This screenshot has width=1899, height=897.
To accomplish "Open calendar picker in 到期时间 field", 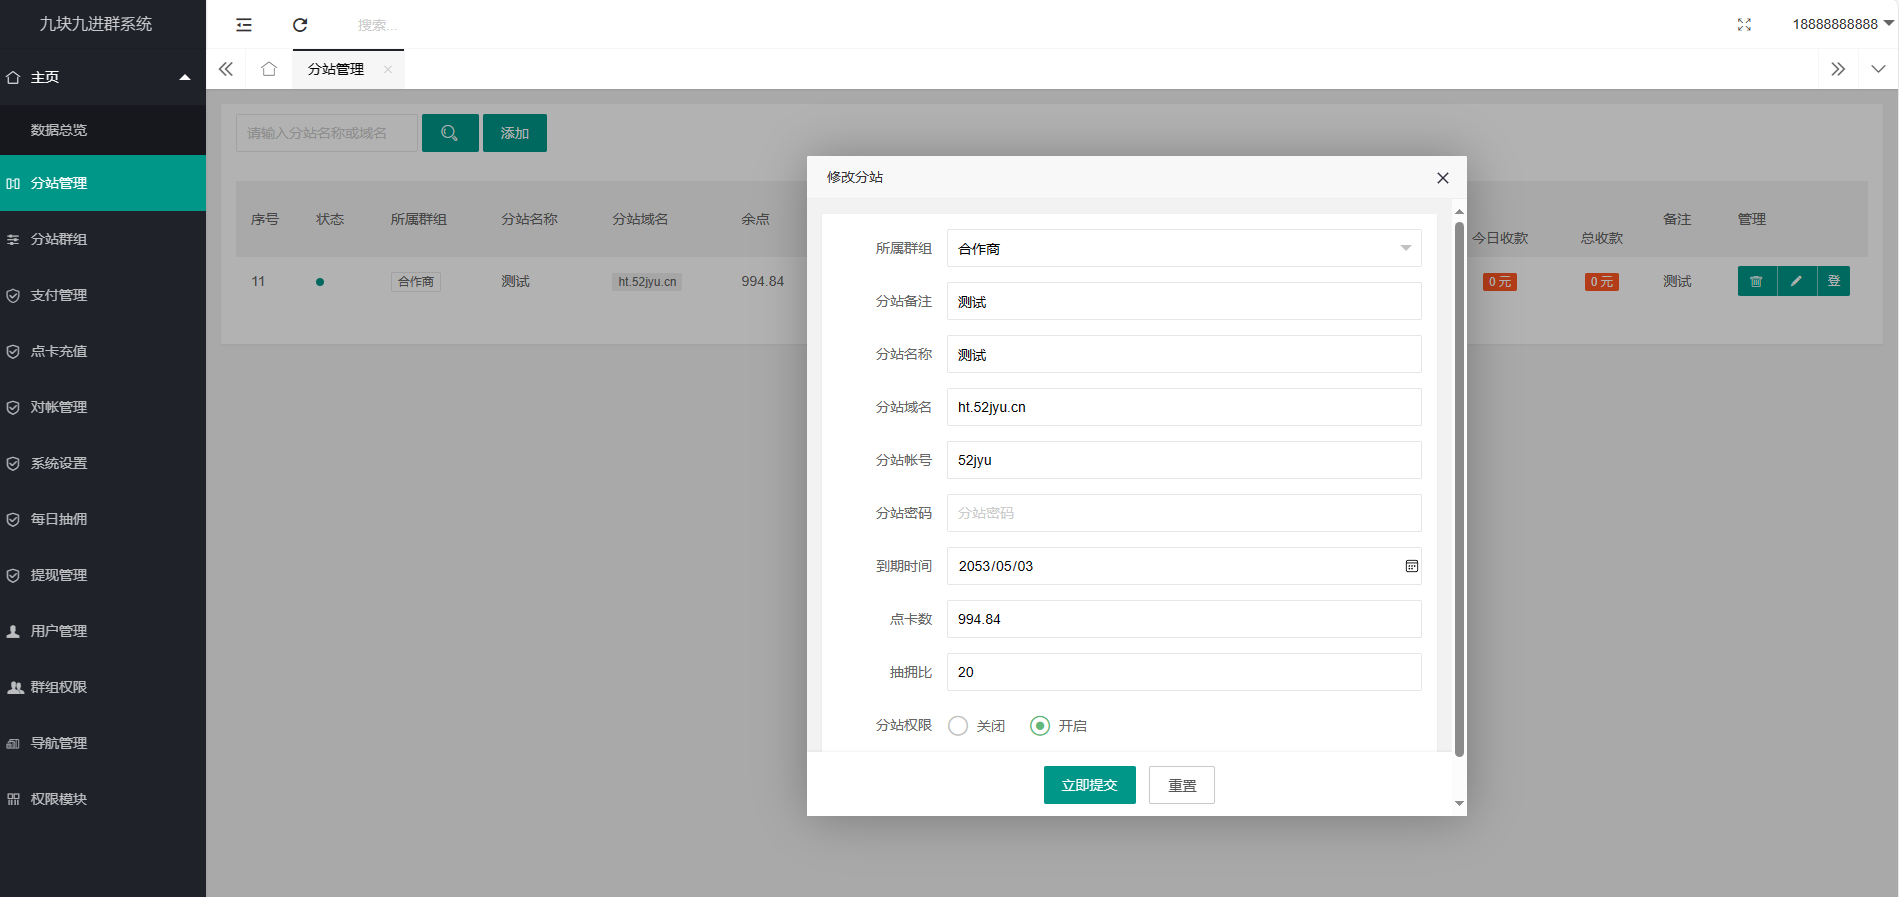I will click(1411, 566).
